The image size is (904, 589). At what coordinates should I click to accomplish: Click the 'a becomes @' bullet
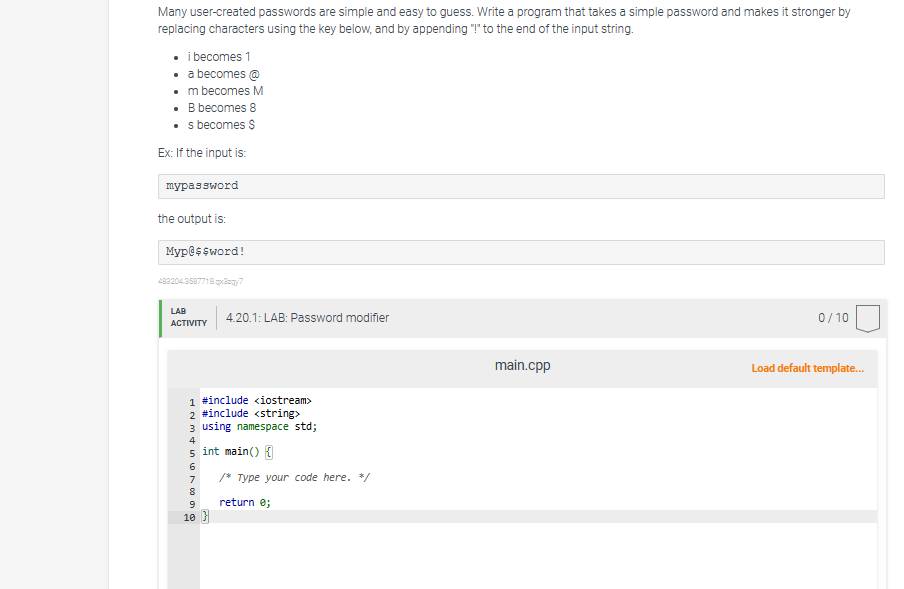(224, 74)
